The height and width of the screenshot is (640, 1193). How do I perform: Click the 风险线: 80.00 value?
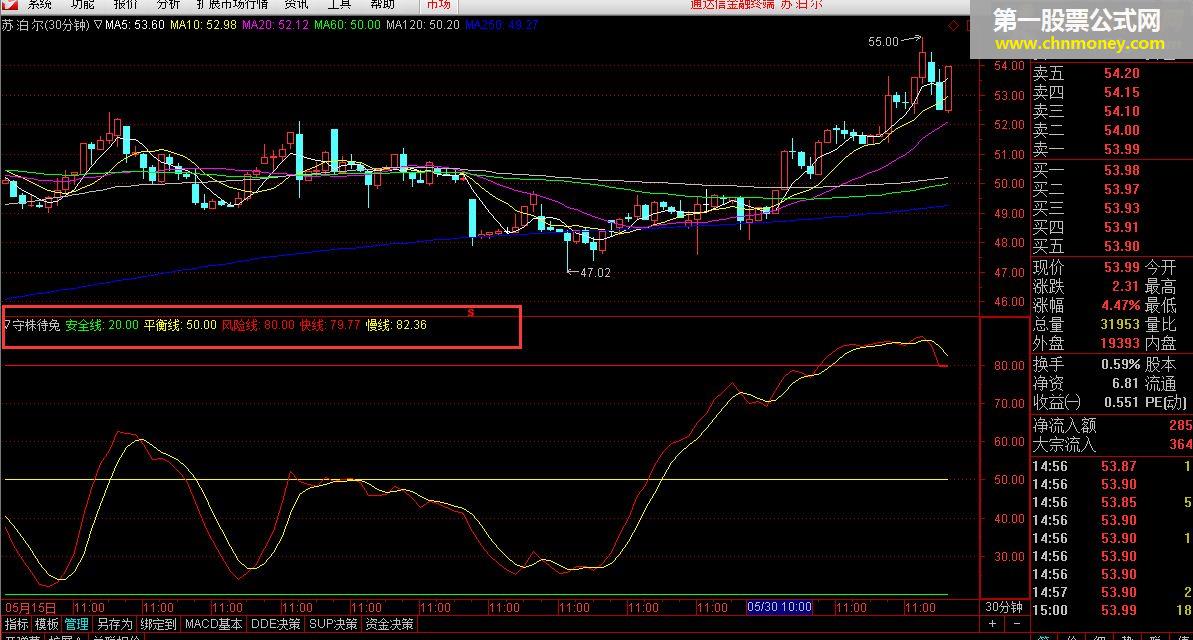pyautogui.click(x=258, y=325)
